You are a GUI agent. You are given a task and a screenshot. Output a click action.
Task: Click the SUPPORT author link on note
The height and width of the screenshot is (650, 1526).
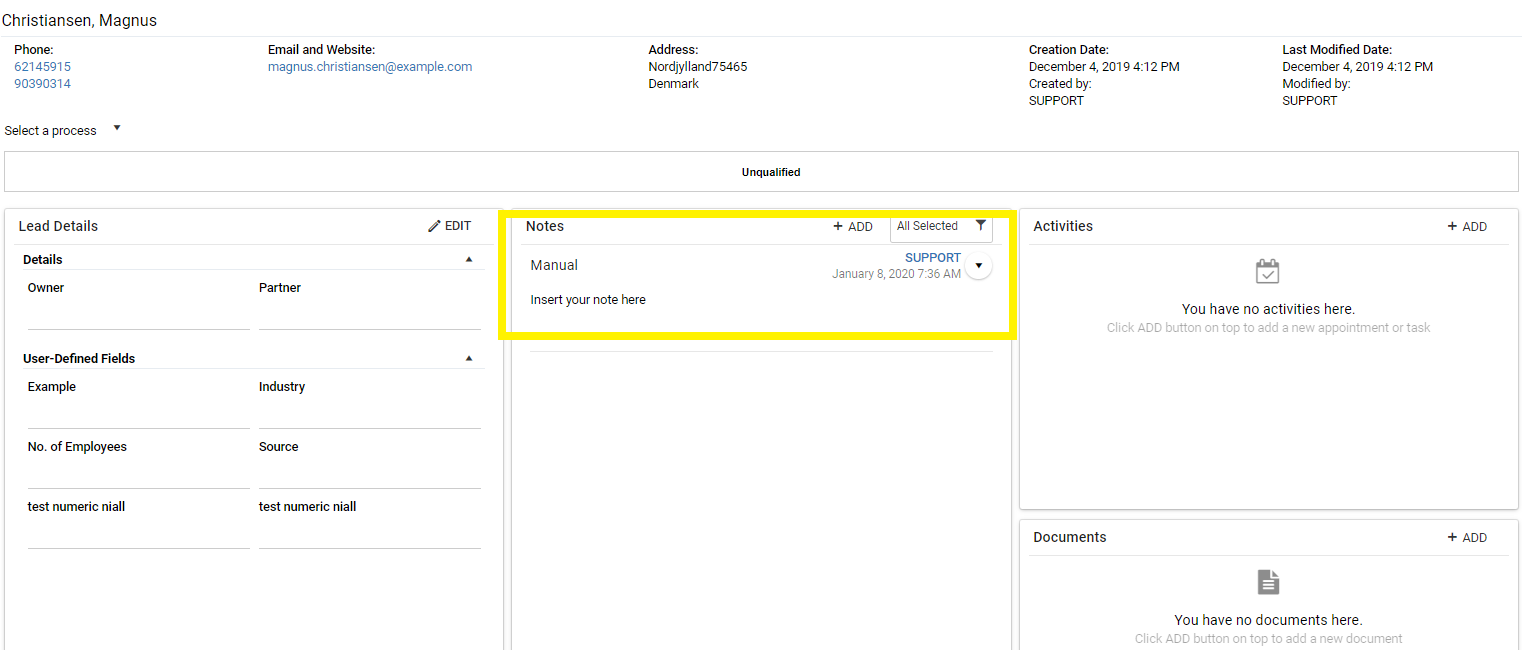click(x=932, y=258)
